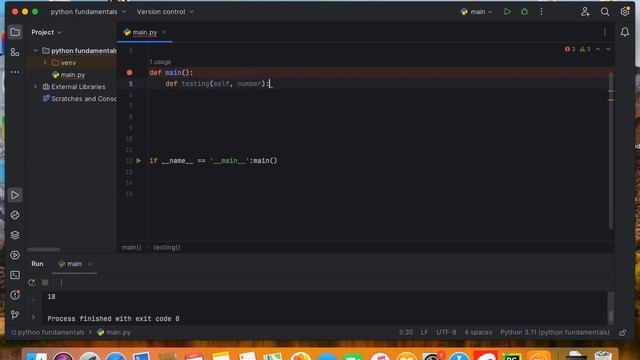The height and width of the screenshot is (360, 640).
Task: Click main.py breadcrumb in status bar
Action: pyautogui.click(x=114, y=333)
